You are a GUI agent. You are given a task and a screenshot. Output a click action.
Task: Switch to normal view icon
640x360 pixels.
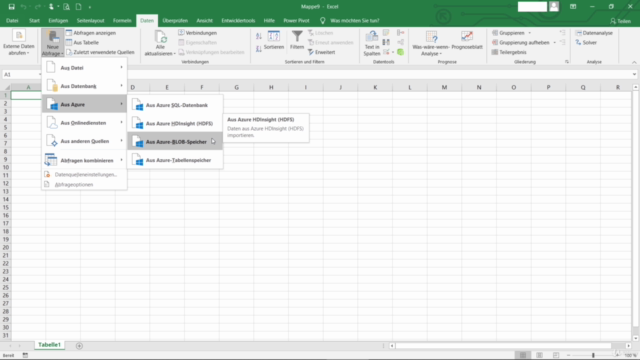pos(523,355)
